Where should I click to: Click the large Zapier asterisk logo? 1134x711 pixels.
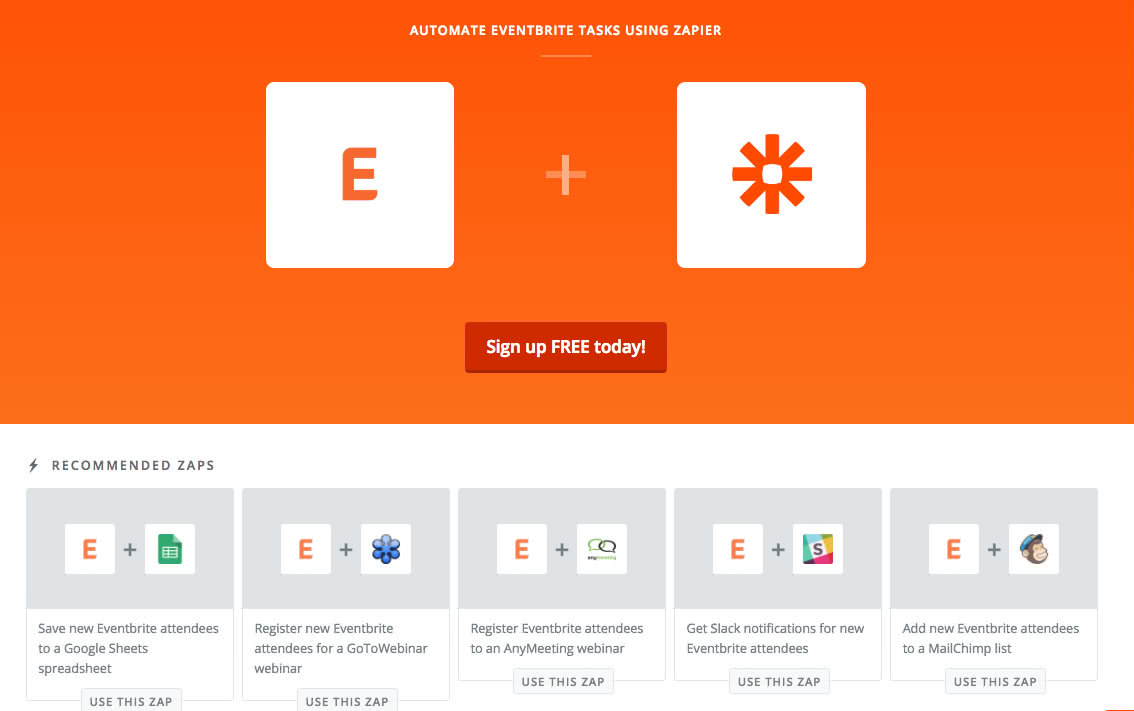pos(770,174)
